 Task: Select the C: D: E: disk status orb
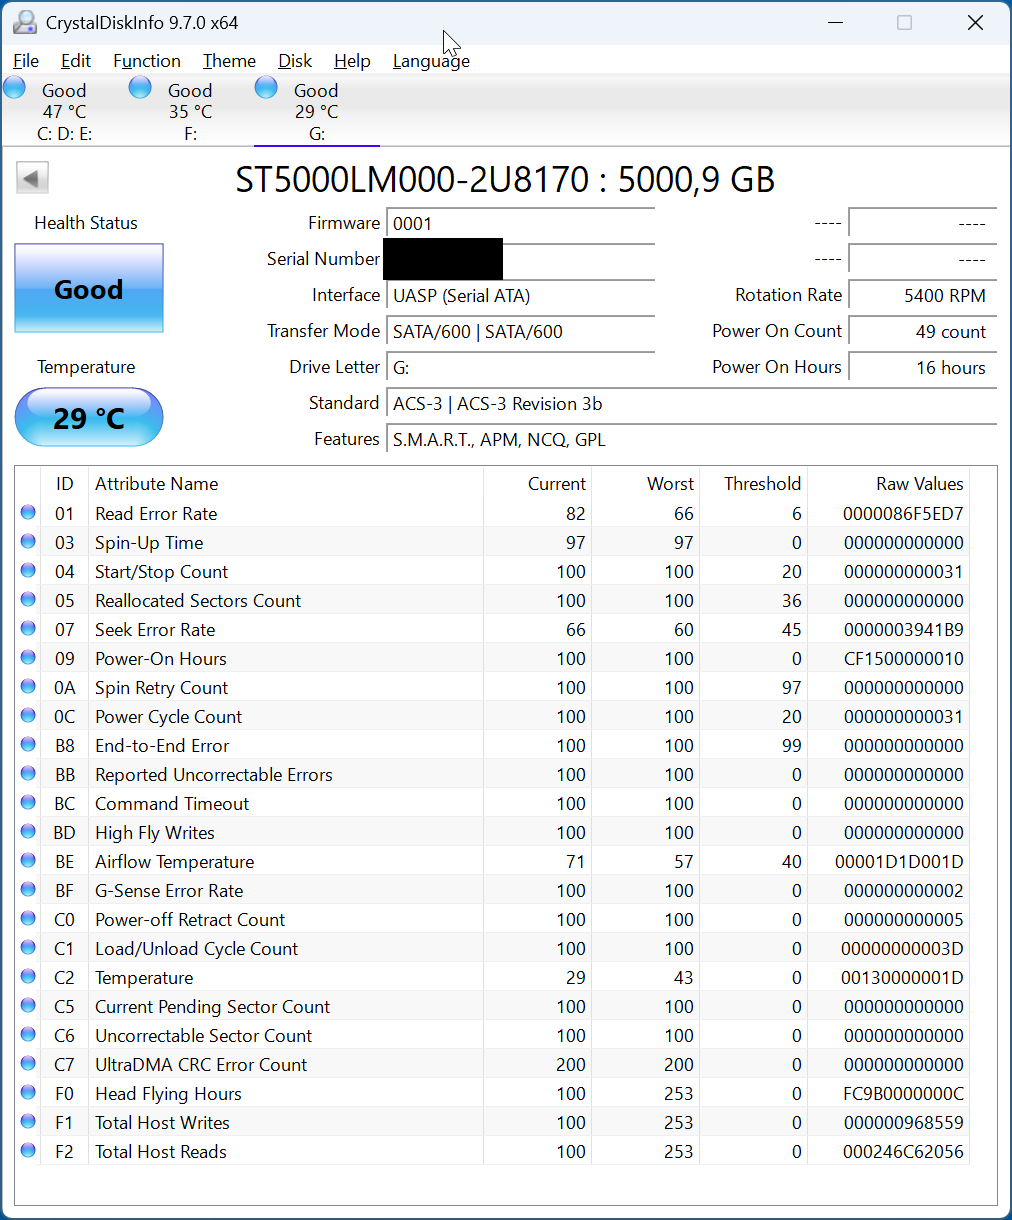pos(15,87)
